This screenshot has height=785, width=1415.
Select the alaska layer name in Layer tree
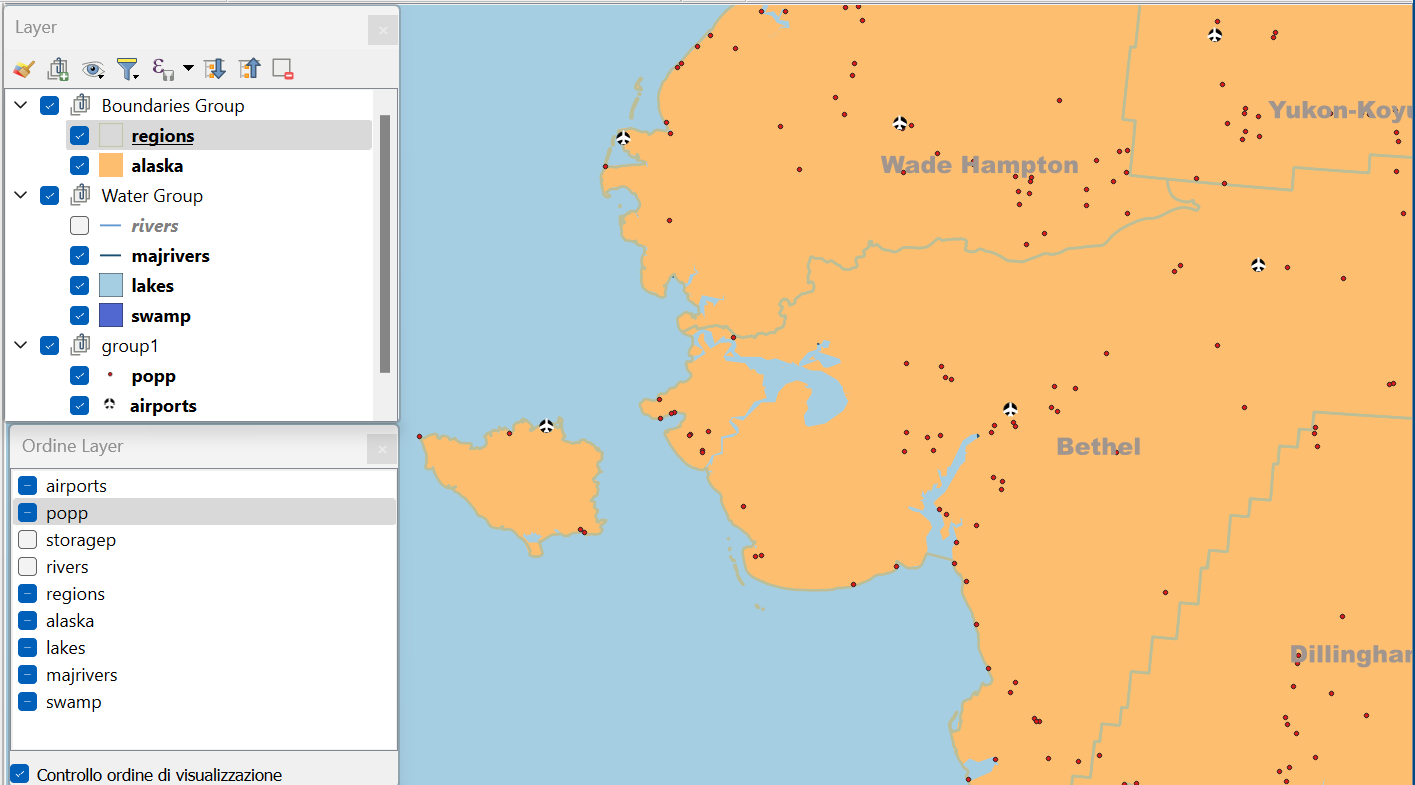point(157,166)
